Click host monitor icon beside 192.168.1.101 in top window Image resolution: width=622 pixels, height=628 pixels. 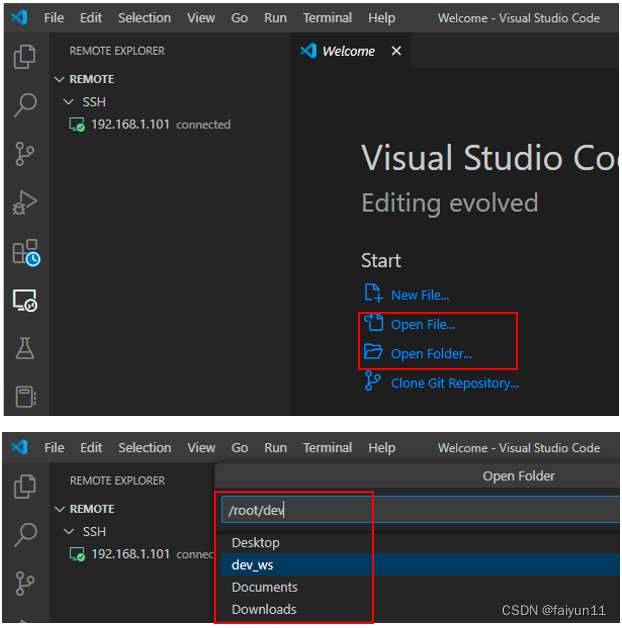coord(76,125)
